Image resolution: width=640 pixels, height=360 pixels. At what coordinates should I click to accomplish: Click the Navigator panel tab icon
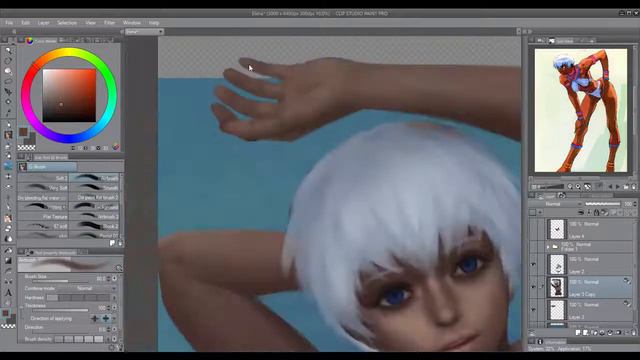(551, 41)
